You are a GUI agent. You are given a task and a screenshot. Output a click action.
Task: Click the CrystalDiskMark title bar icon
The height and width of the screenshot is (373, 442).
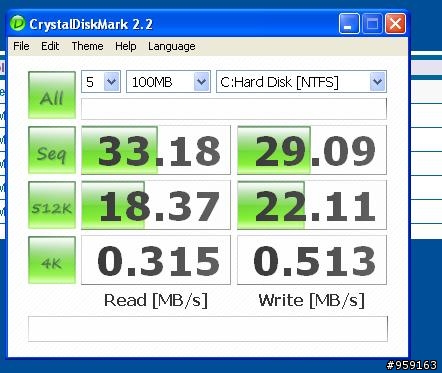(x=17, y=23)
